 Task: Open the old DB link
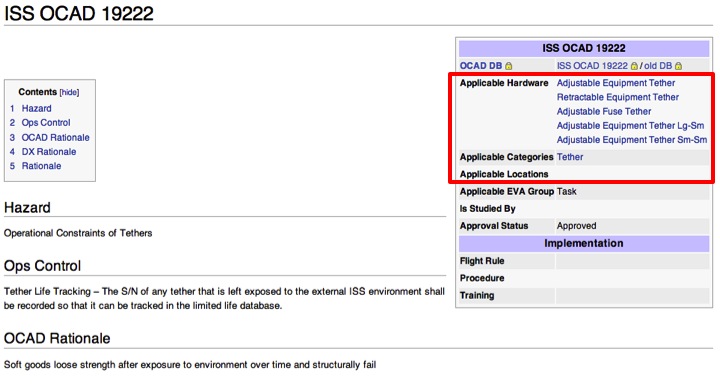point(658,66)
